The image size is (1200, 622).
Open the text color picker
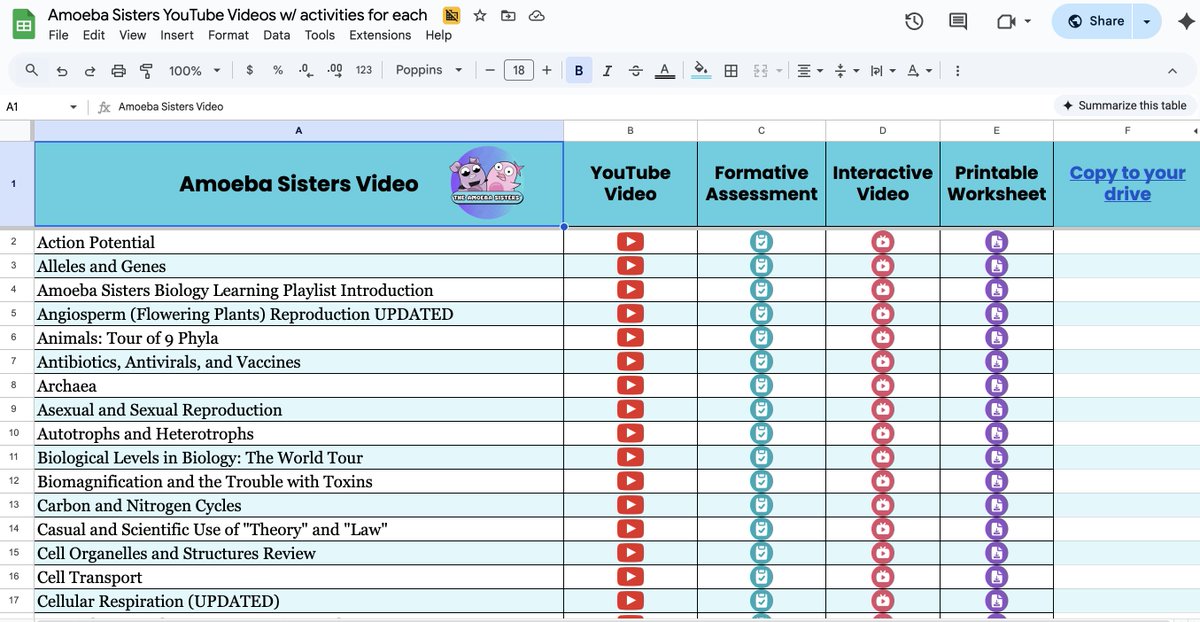(665, 70)
